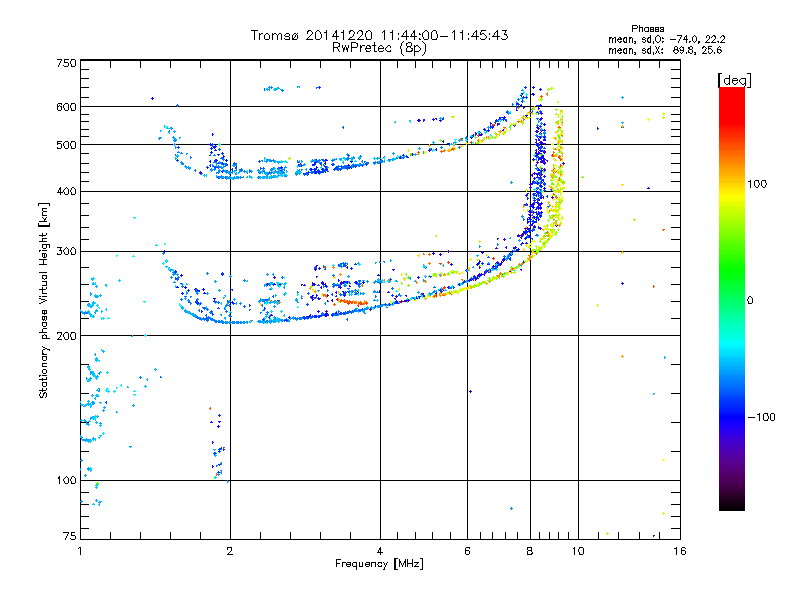
Task: Click the x-axis tick label '10'
Action: 578,551
